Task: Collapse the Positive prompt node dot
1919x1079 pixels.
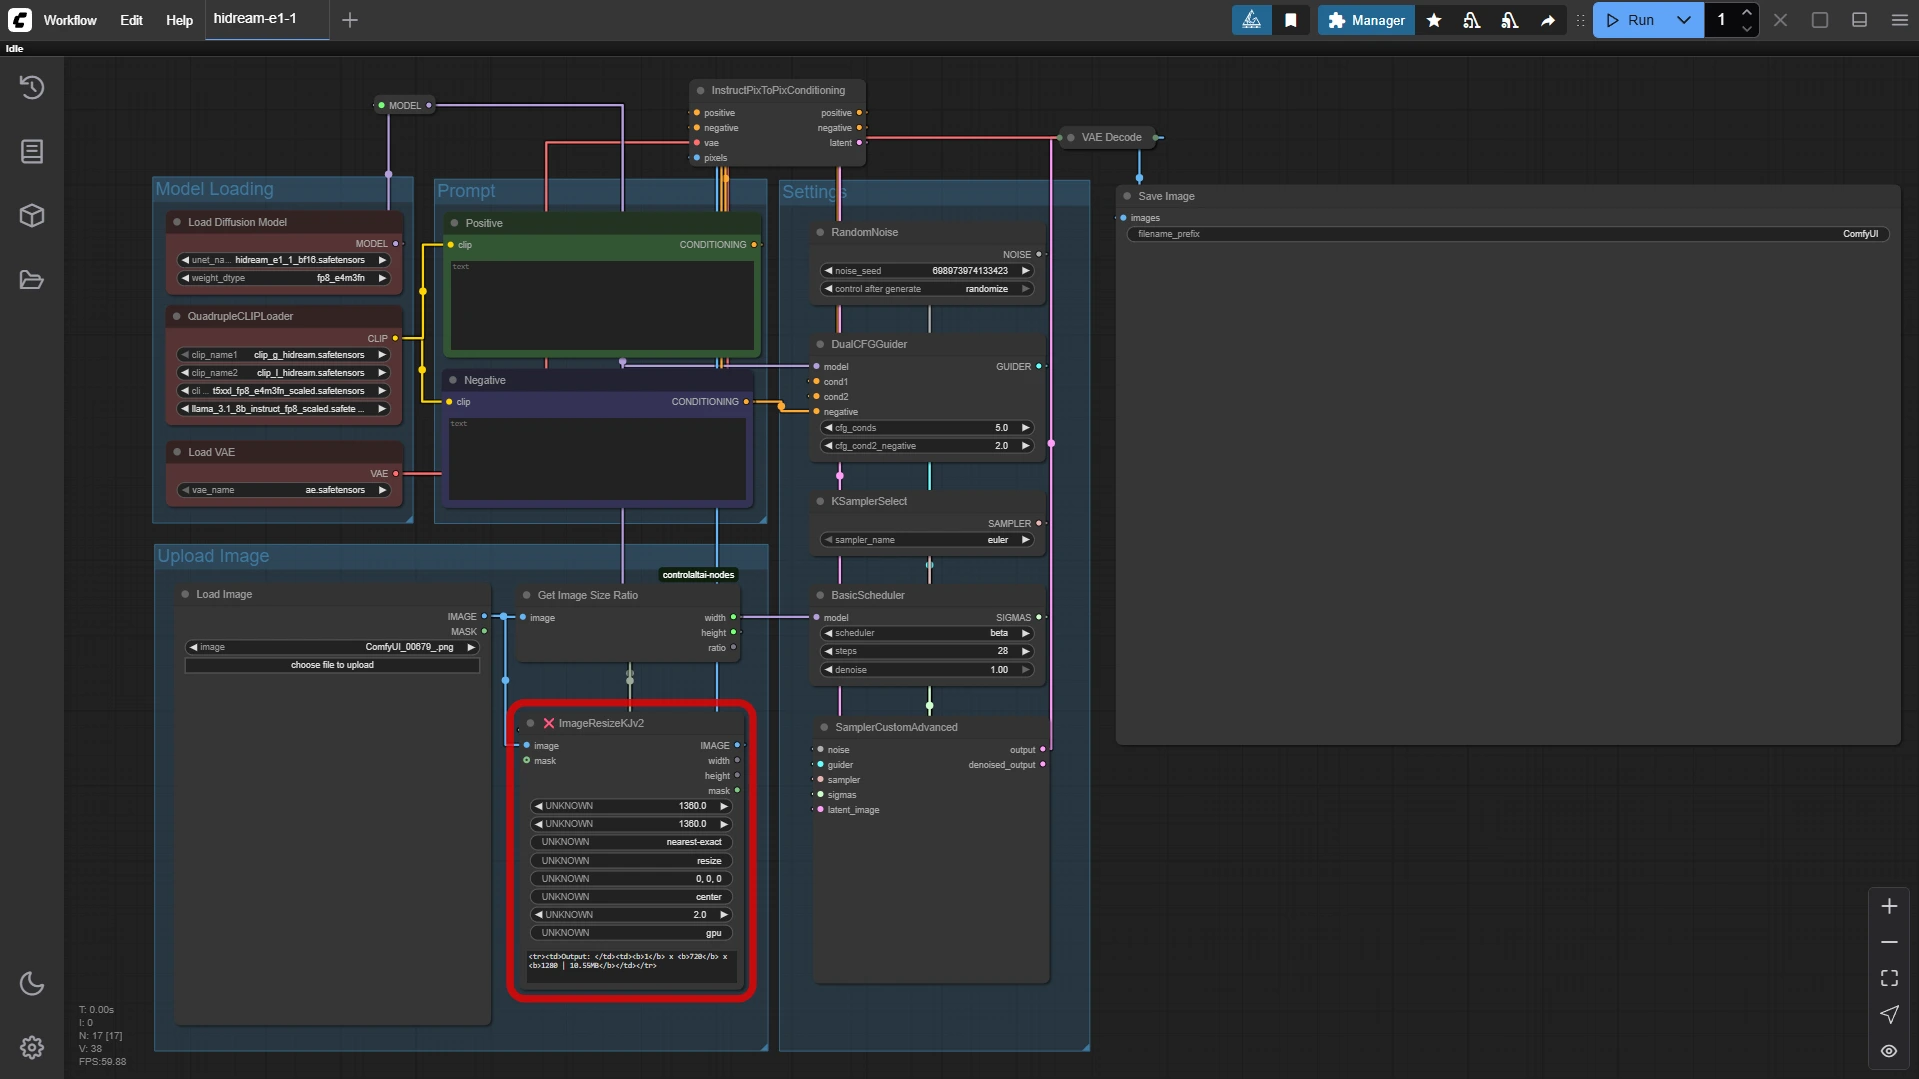Action: [454, 223]
